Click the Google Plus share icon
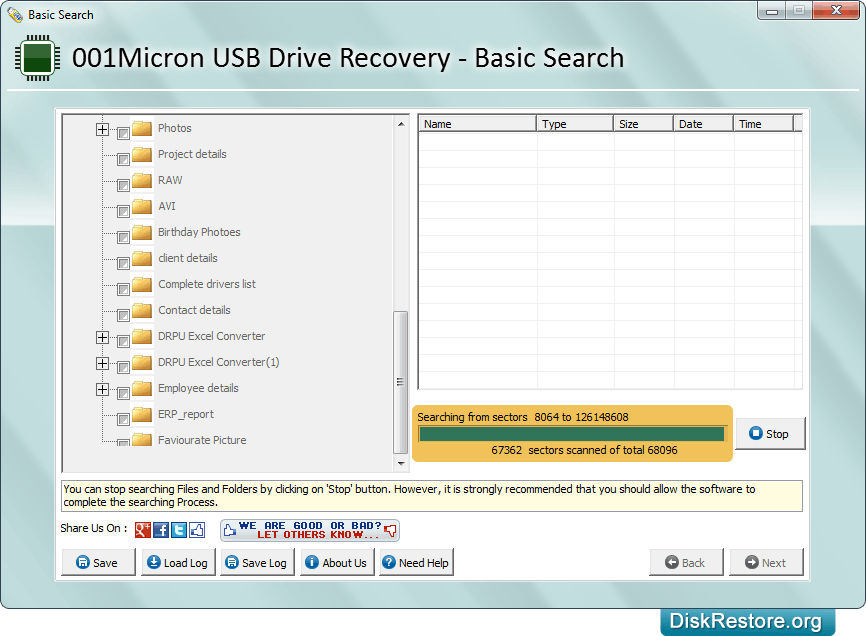 [142, 530]
